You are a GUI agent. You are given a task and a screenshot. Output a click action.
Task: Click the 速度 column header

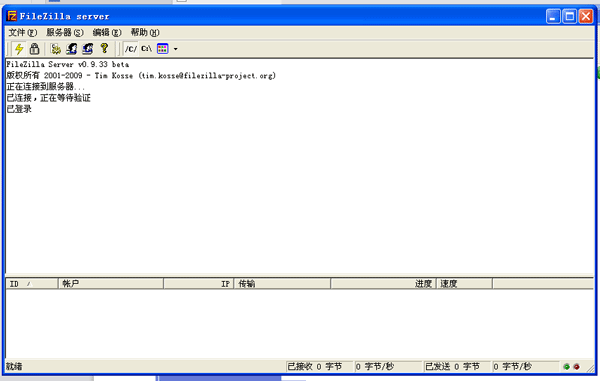coord(464,283)
